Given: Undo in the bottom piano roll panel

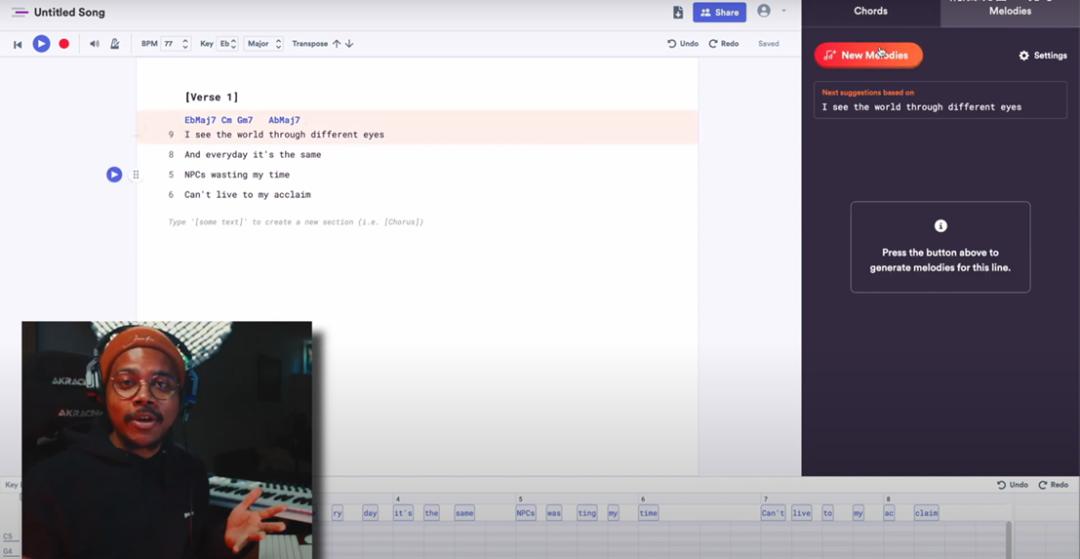Looking at the screenshot, I should [1012, 485].
